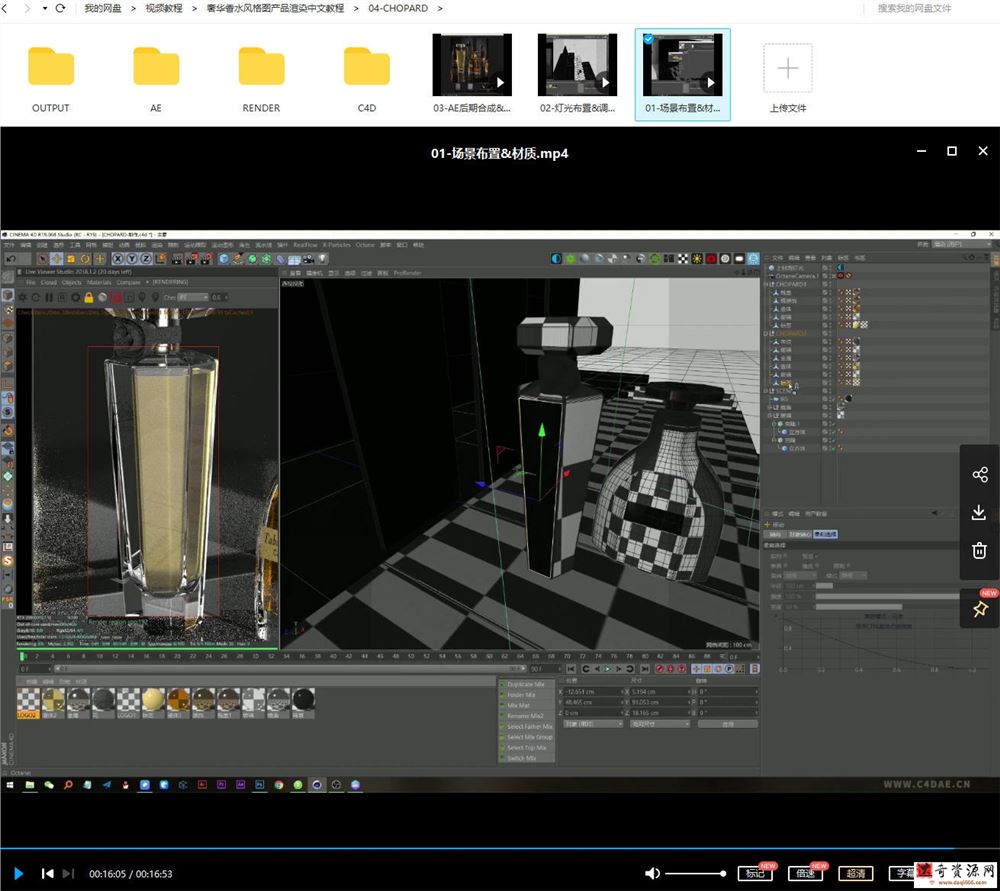Click the C4D cube primitive icon
Screen dimensions: 1000x891
[x=224, y=258]
